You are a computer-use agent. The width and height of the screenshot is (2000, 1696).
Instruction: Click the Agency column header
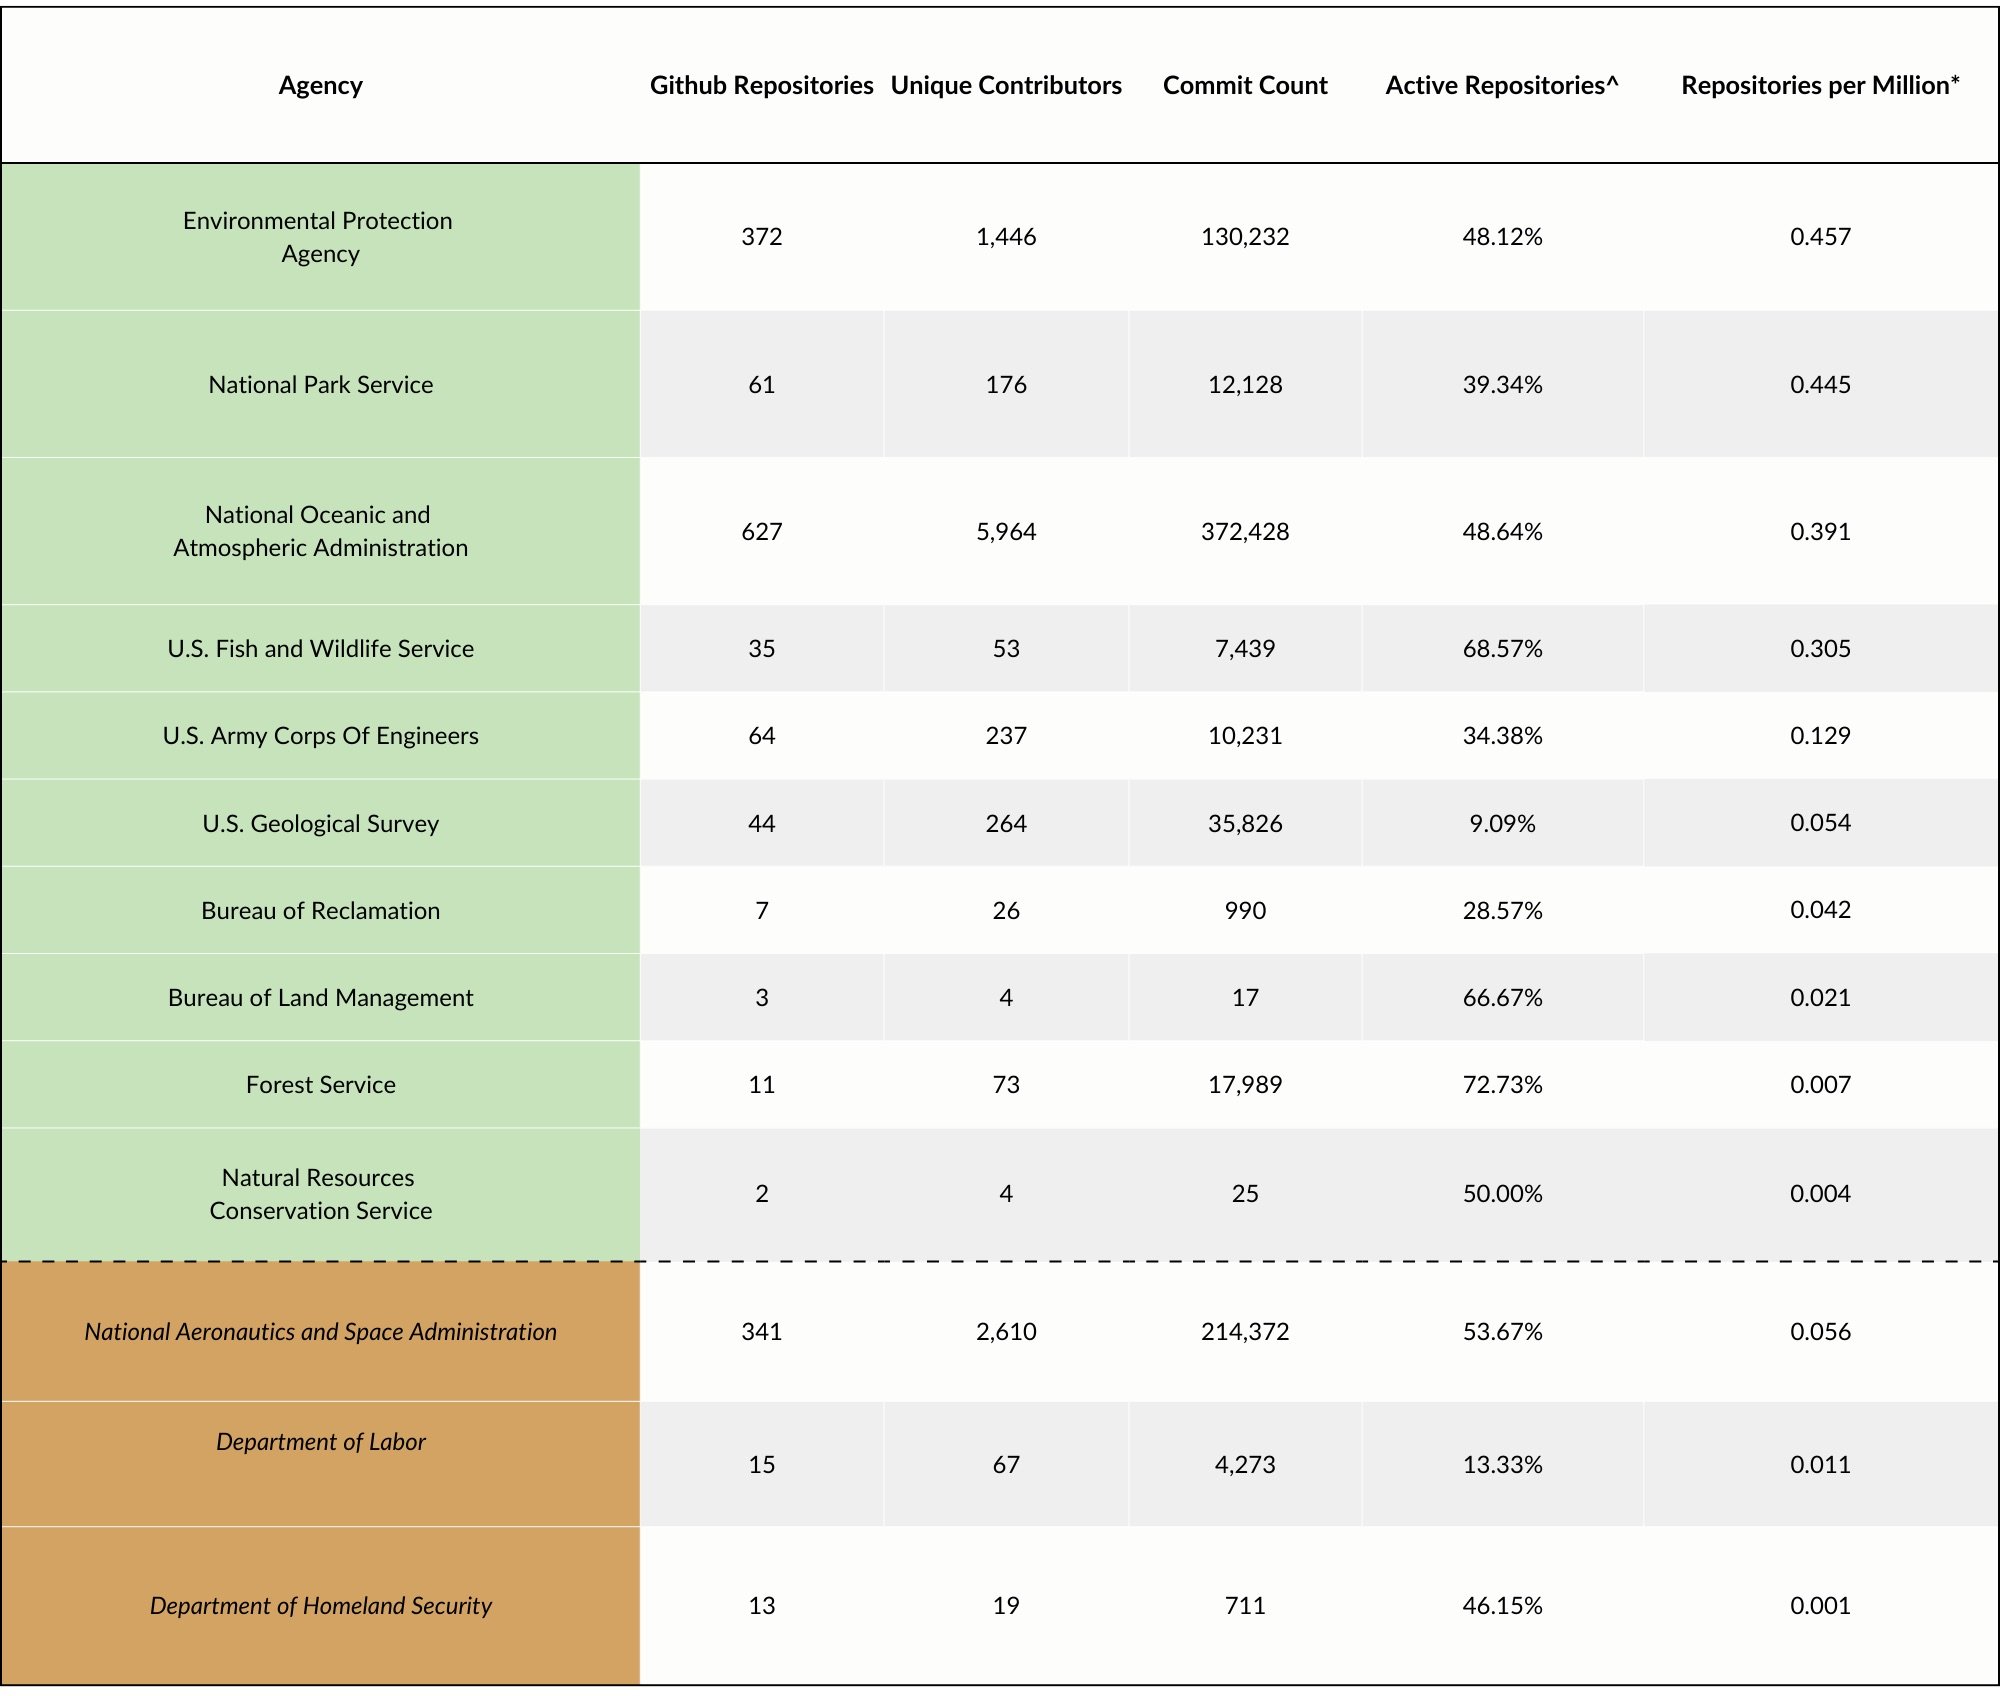[320, 86]
